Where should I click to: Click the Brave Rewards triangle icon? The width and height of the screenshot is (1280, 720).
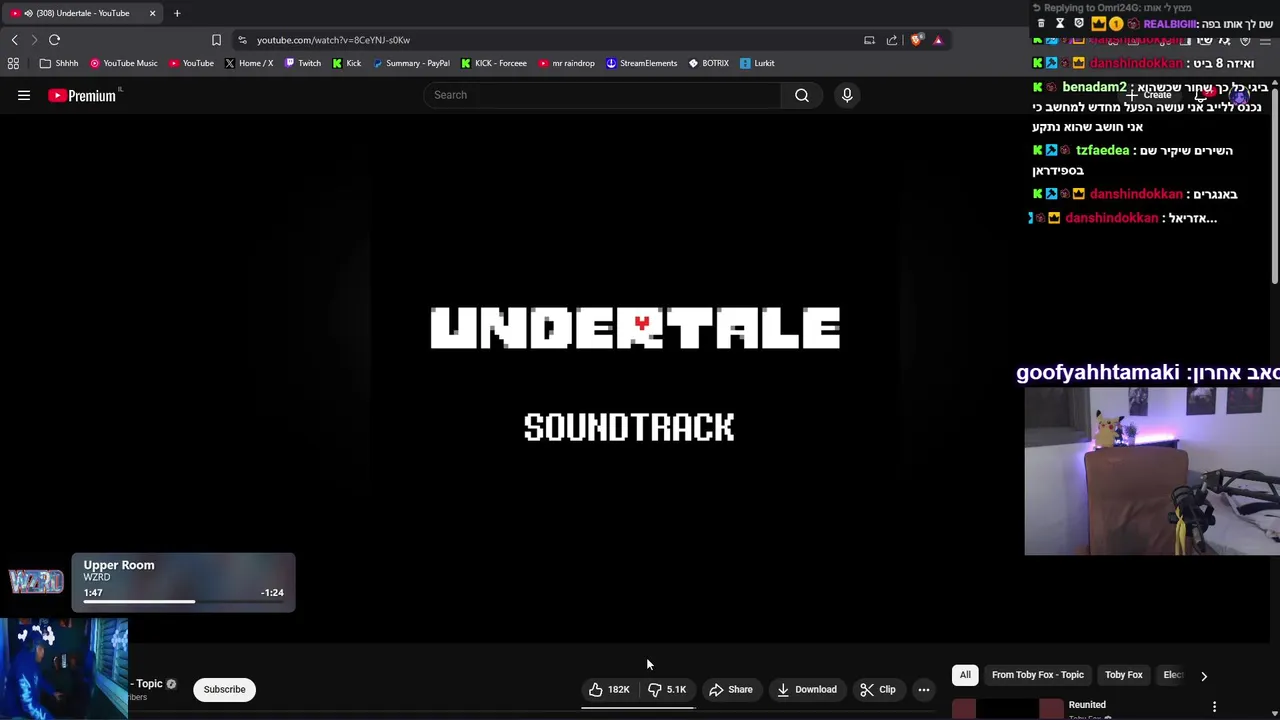pyautogui.click(x=938, y=40)
